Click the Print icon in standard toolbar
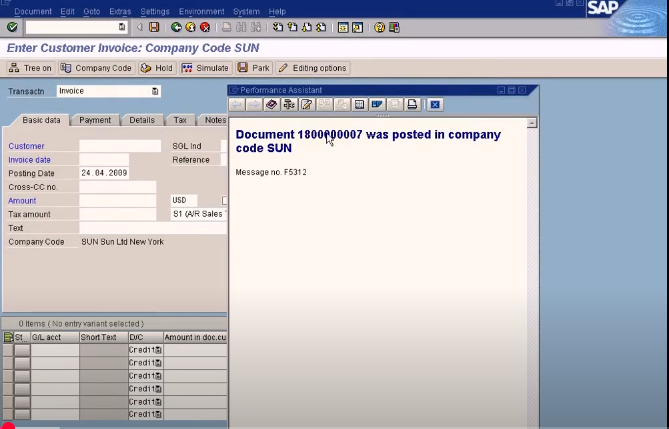This screenshot has height=429, width=669. 227,27
